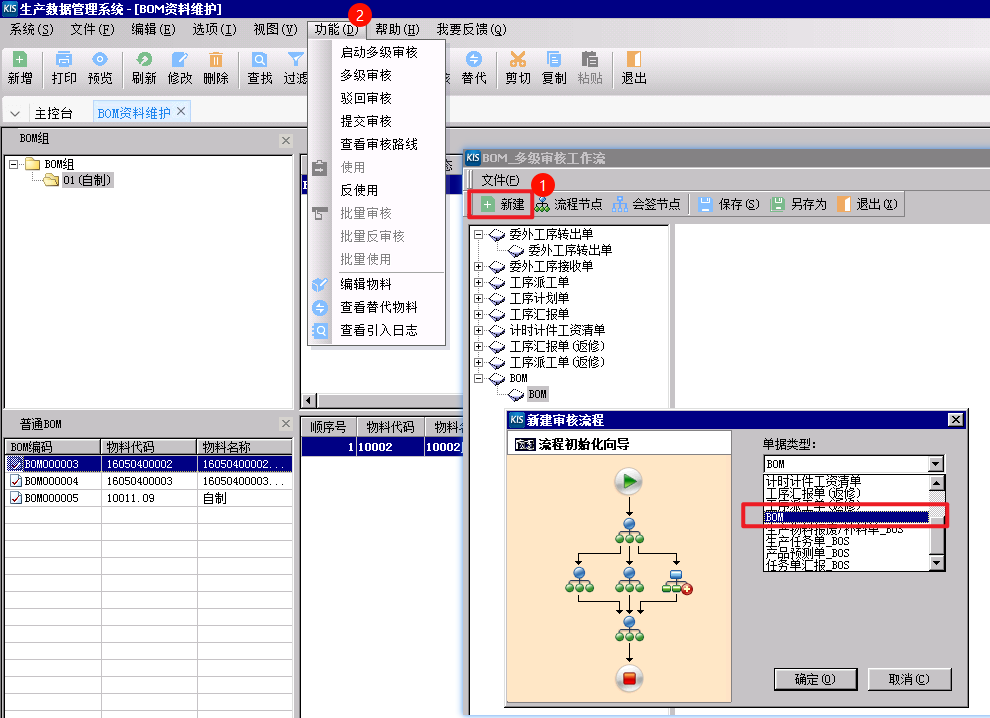Open the 单据类型 dropdown arrow
The height and width of the screenshot is (718, 990).
pyautogui.click(x=936, y=464)
